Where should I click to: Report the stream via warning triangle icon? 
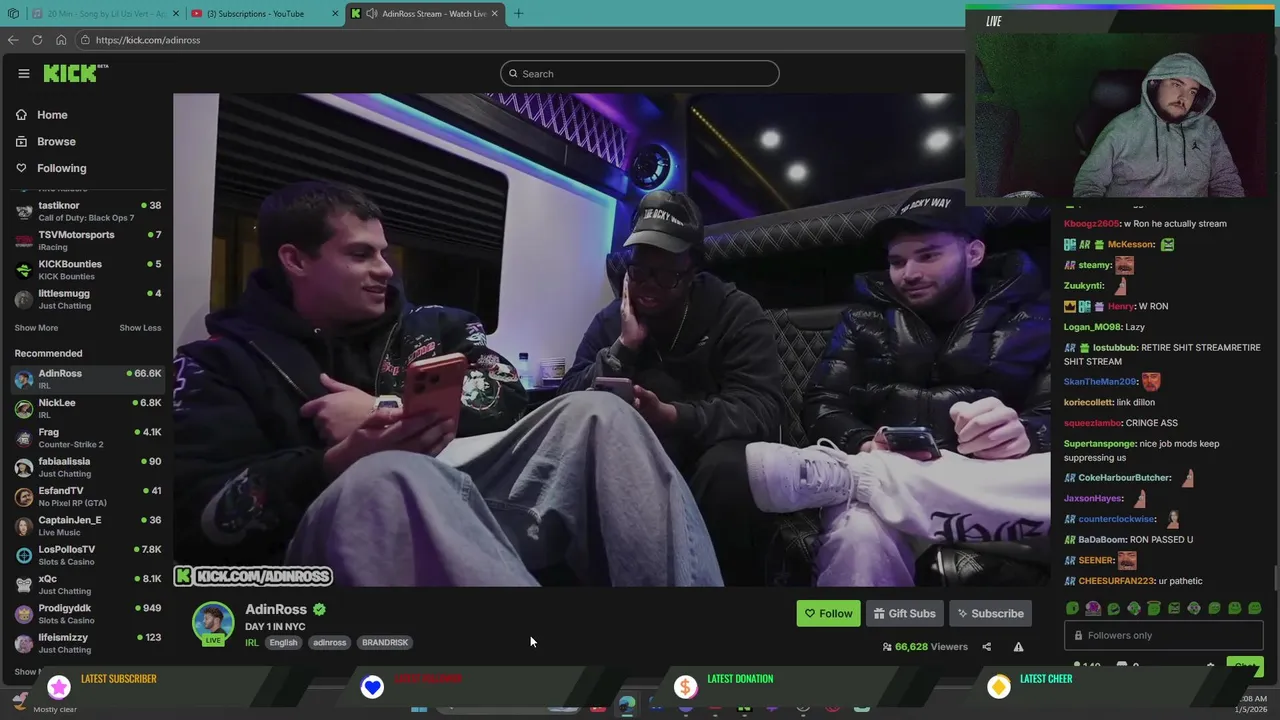1018,647
